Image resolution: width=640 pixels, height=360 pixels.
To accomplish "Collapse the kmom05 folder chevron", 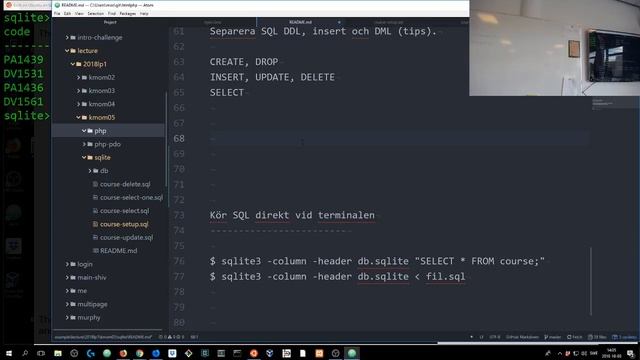I will tap(78, 118).
